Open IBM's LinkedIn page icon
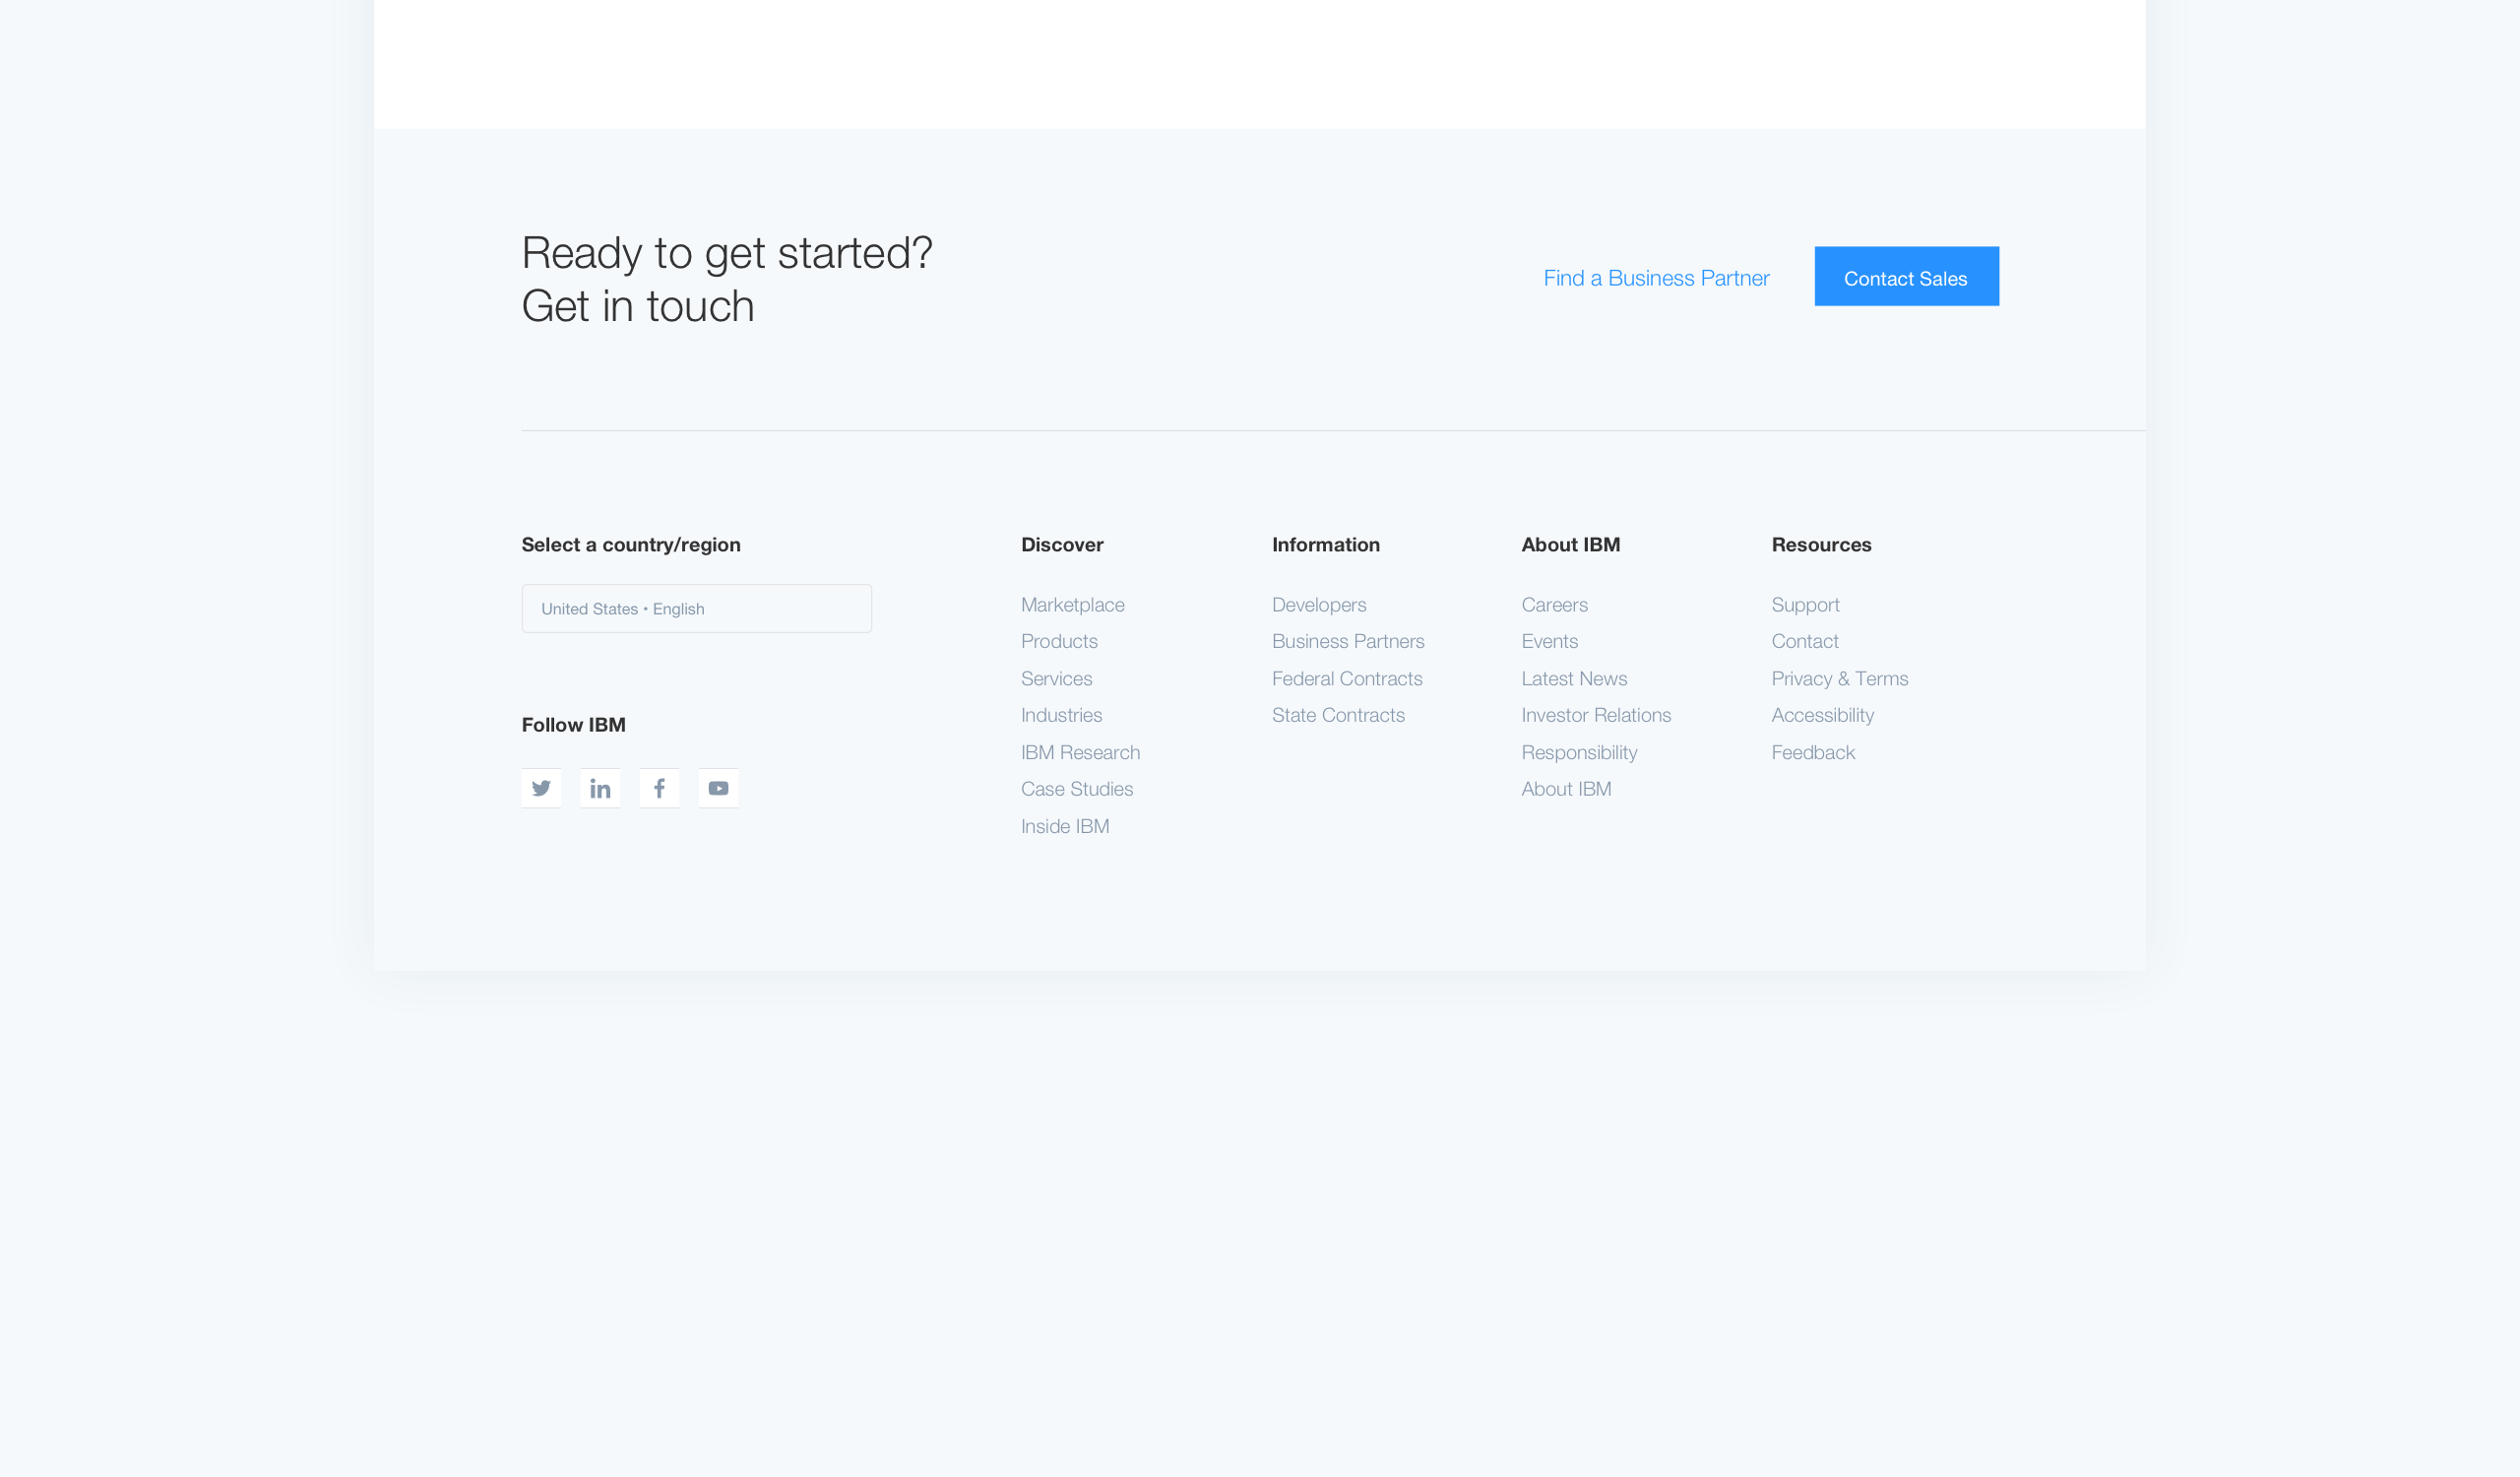 (600, 788)
